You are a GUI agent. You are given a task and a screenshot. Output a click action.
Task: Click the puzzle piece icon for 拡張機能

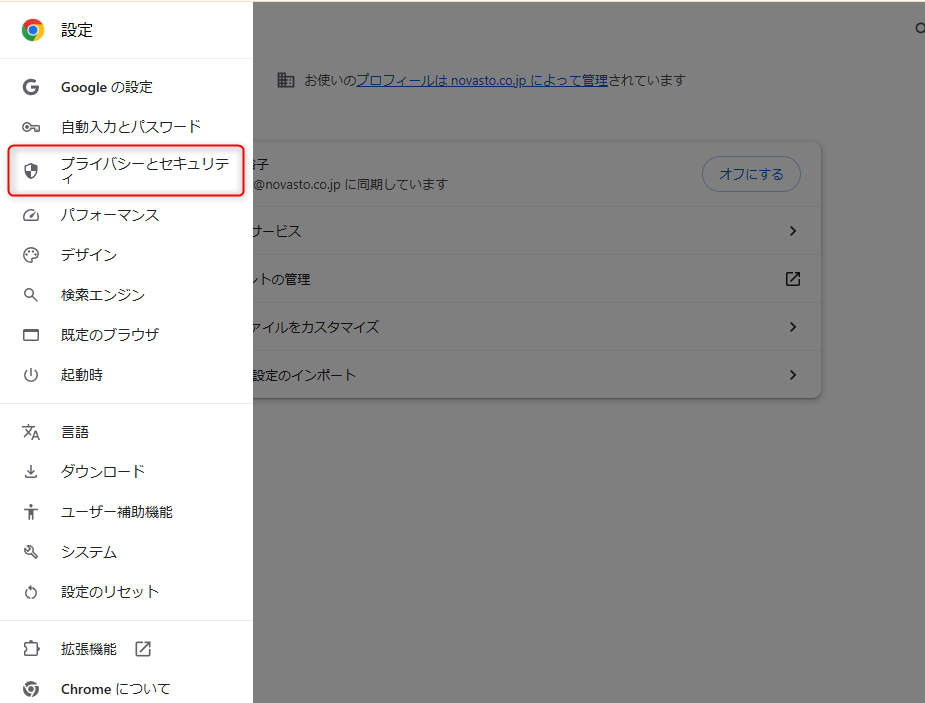tap(31, 649)
